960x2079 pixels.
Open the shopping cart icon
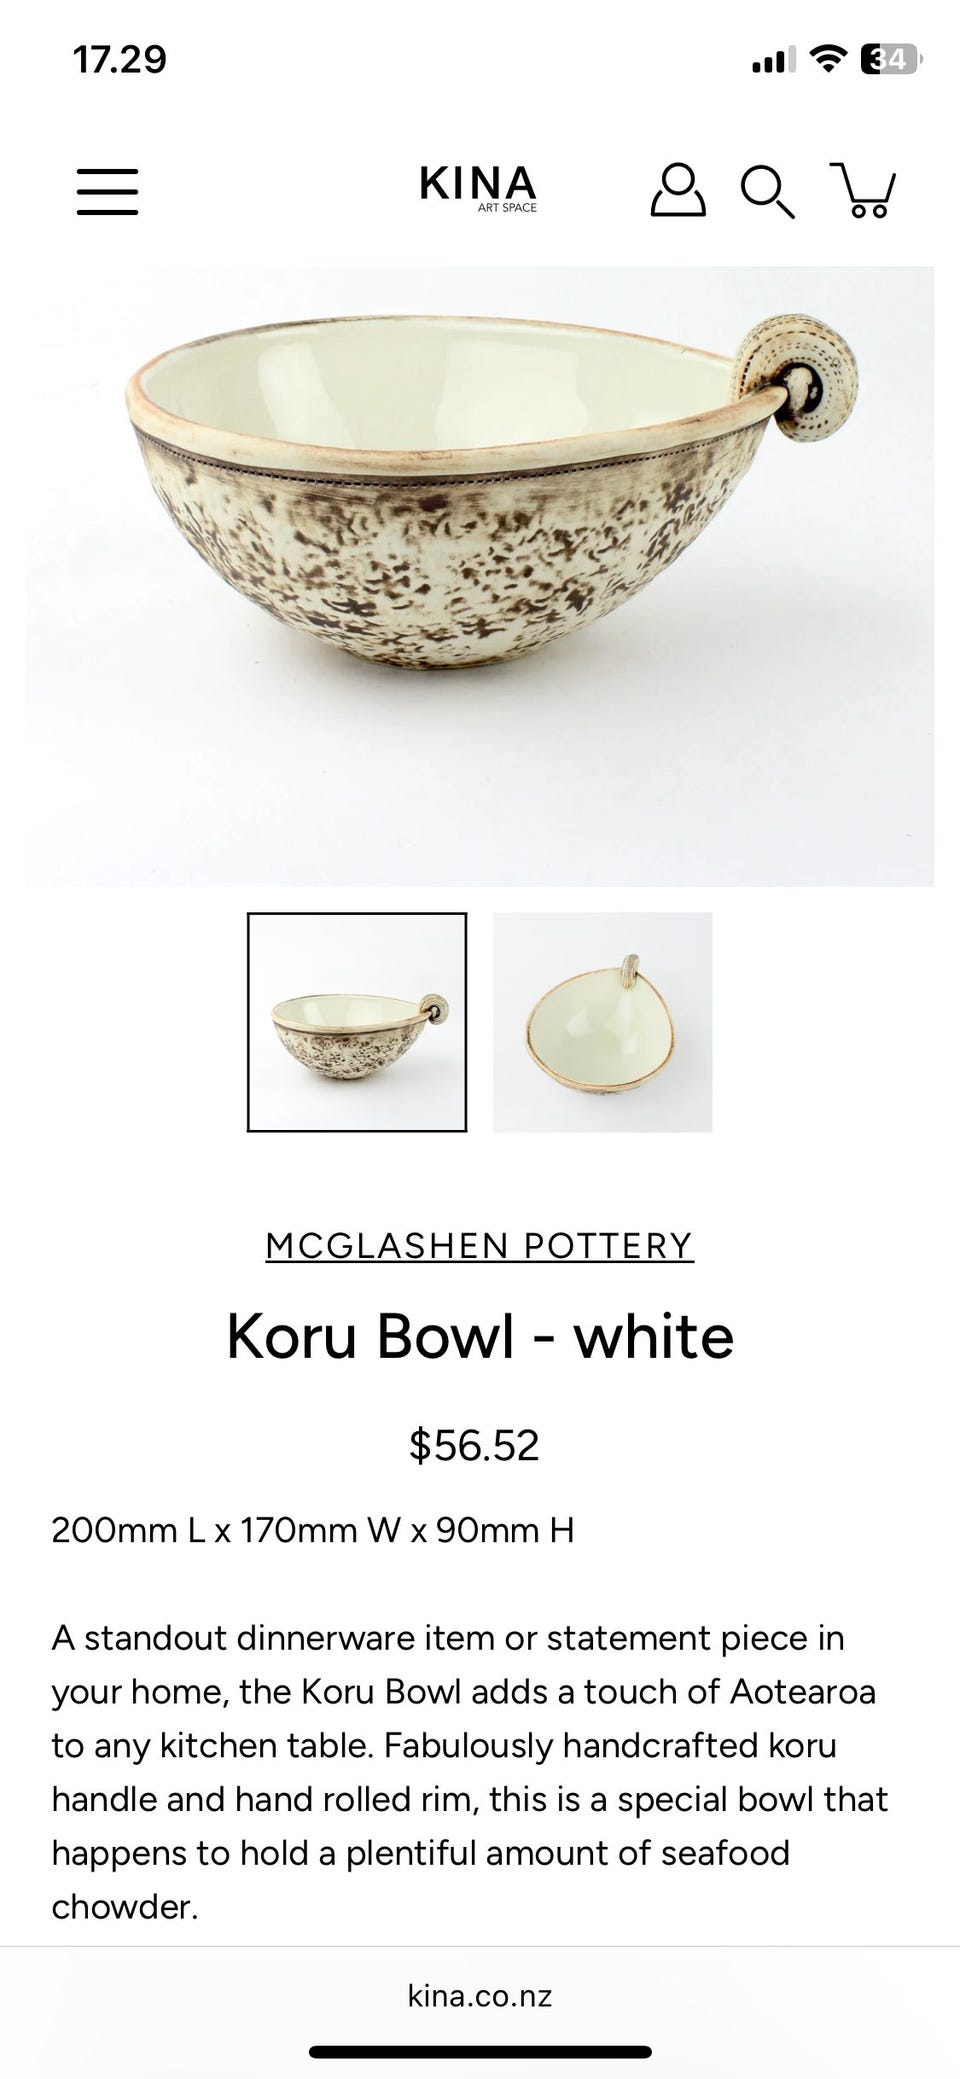863,190
